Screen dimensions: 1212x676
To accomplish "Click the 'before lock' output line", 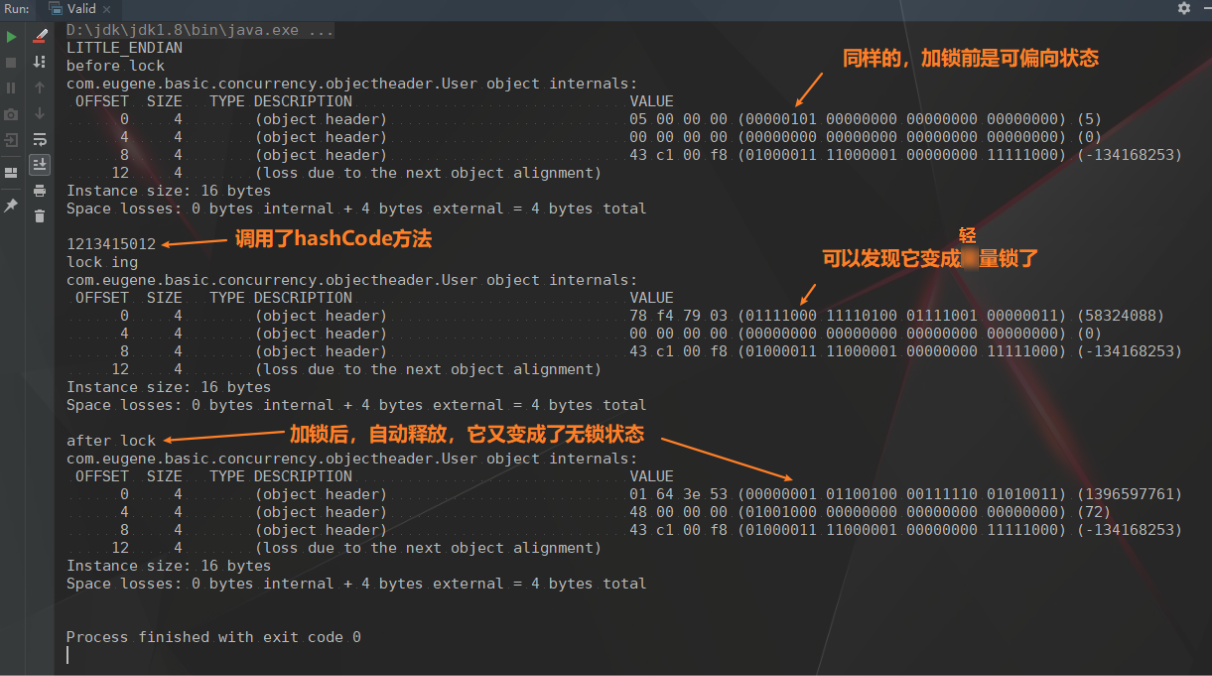I will coord(115,66).
